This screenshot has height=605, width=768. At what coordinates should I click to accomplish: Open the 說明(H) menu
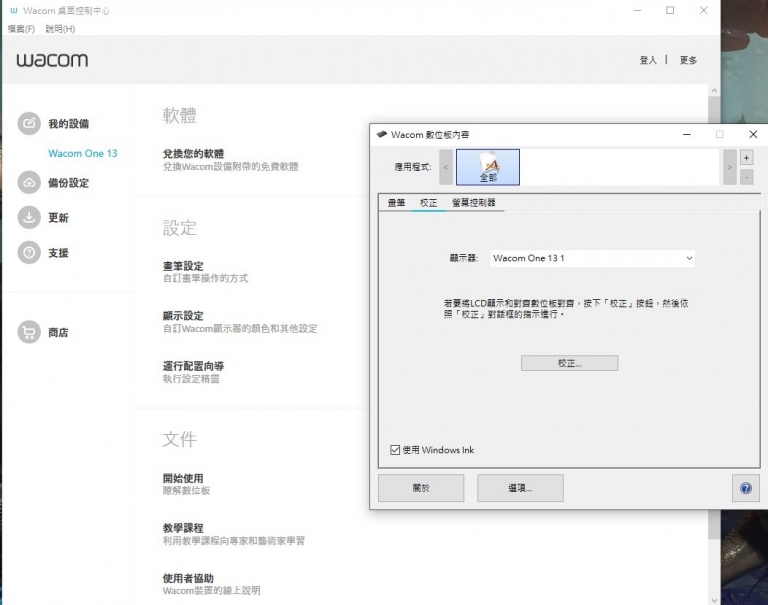pyautogui.click(x=60, y=29)
